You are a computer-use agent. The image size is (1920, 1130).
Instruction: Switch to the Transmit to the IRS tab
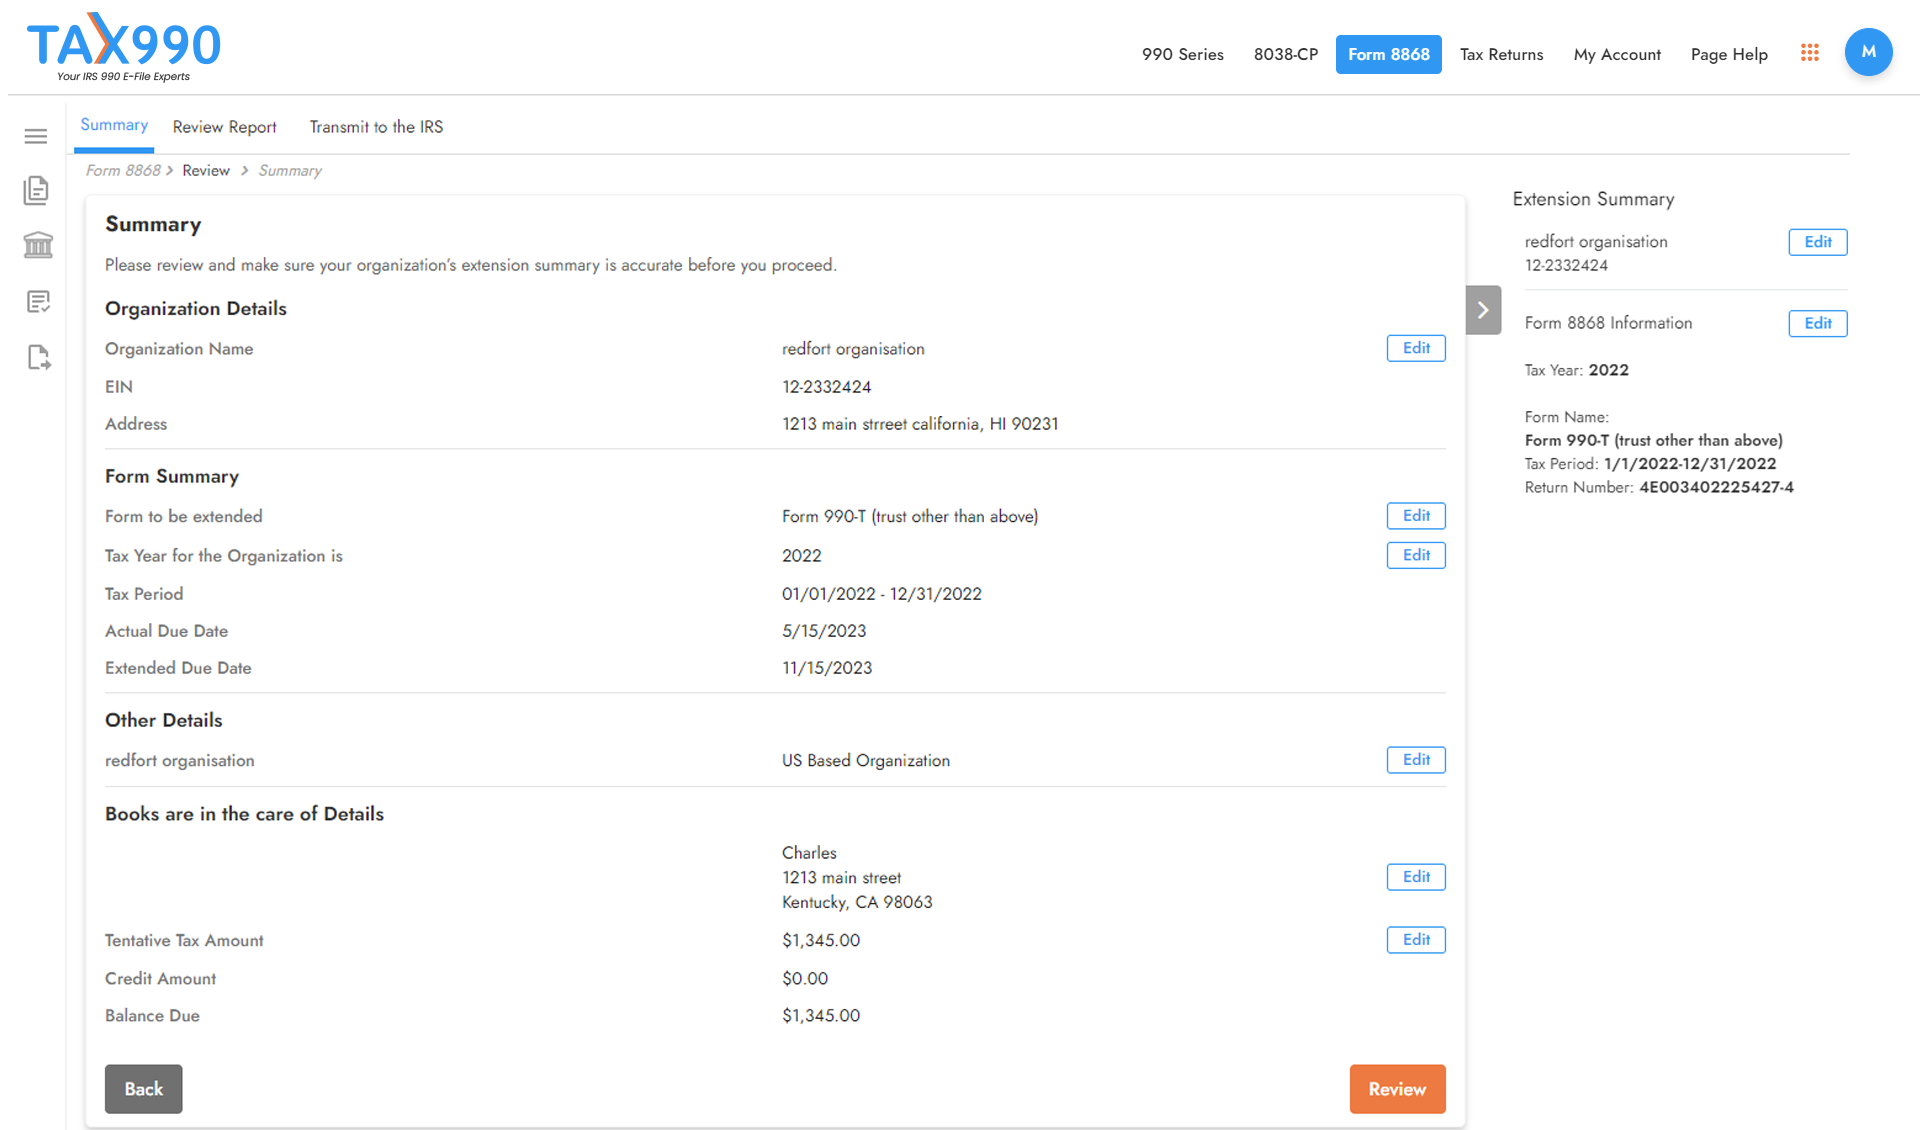point(376,126)
